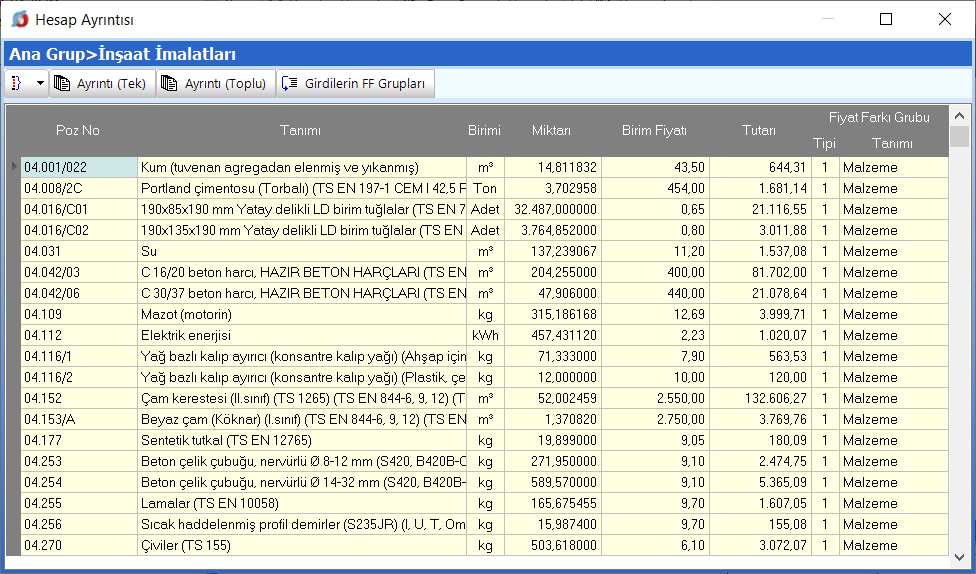Click the Ayrıntı (Toplu) button
This screenshot has width=976, height=574.
pyautogui.click(x=215, y=83)
